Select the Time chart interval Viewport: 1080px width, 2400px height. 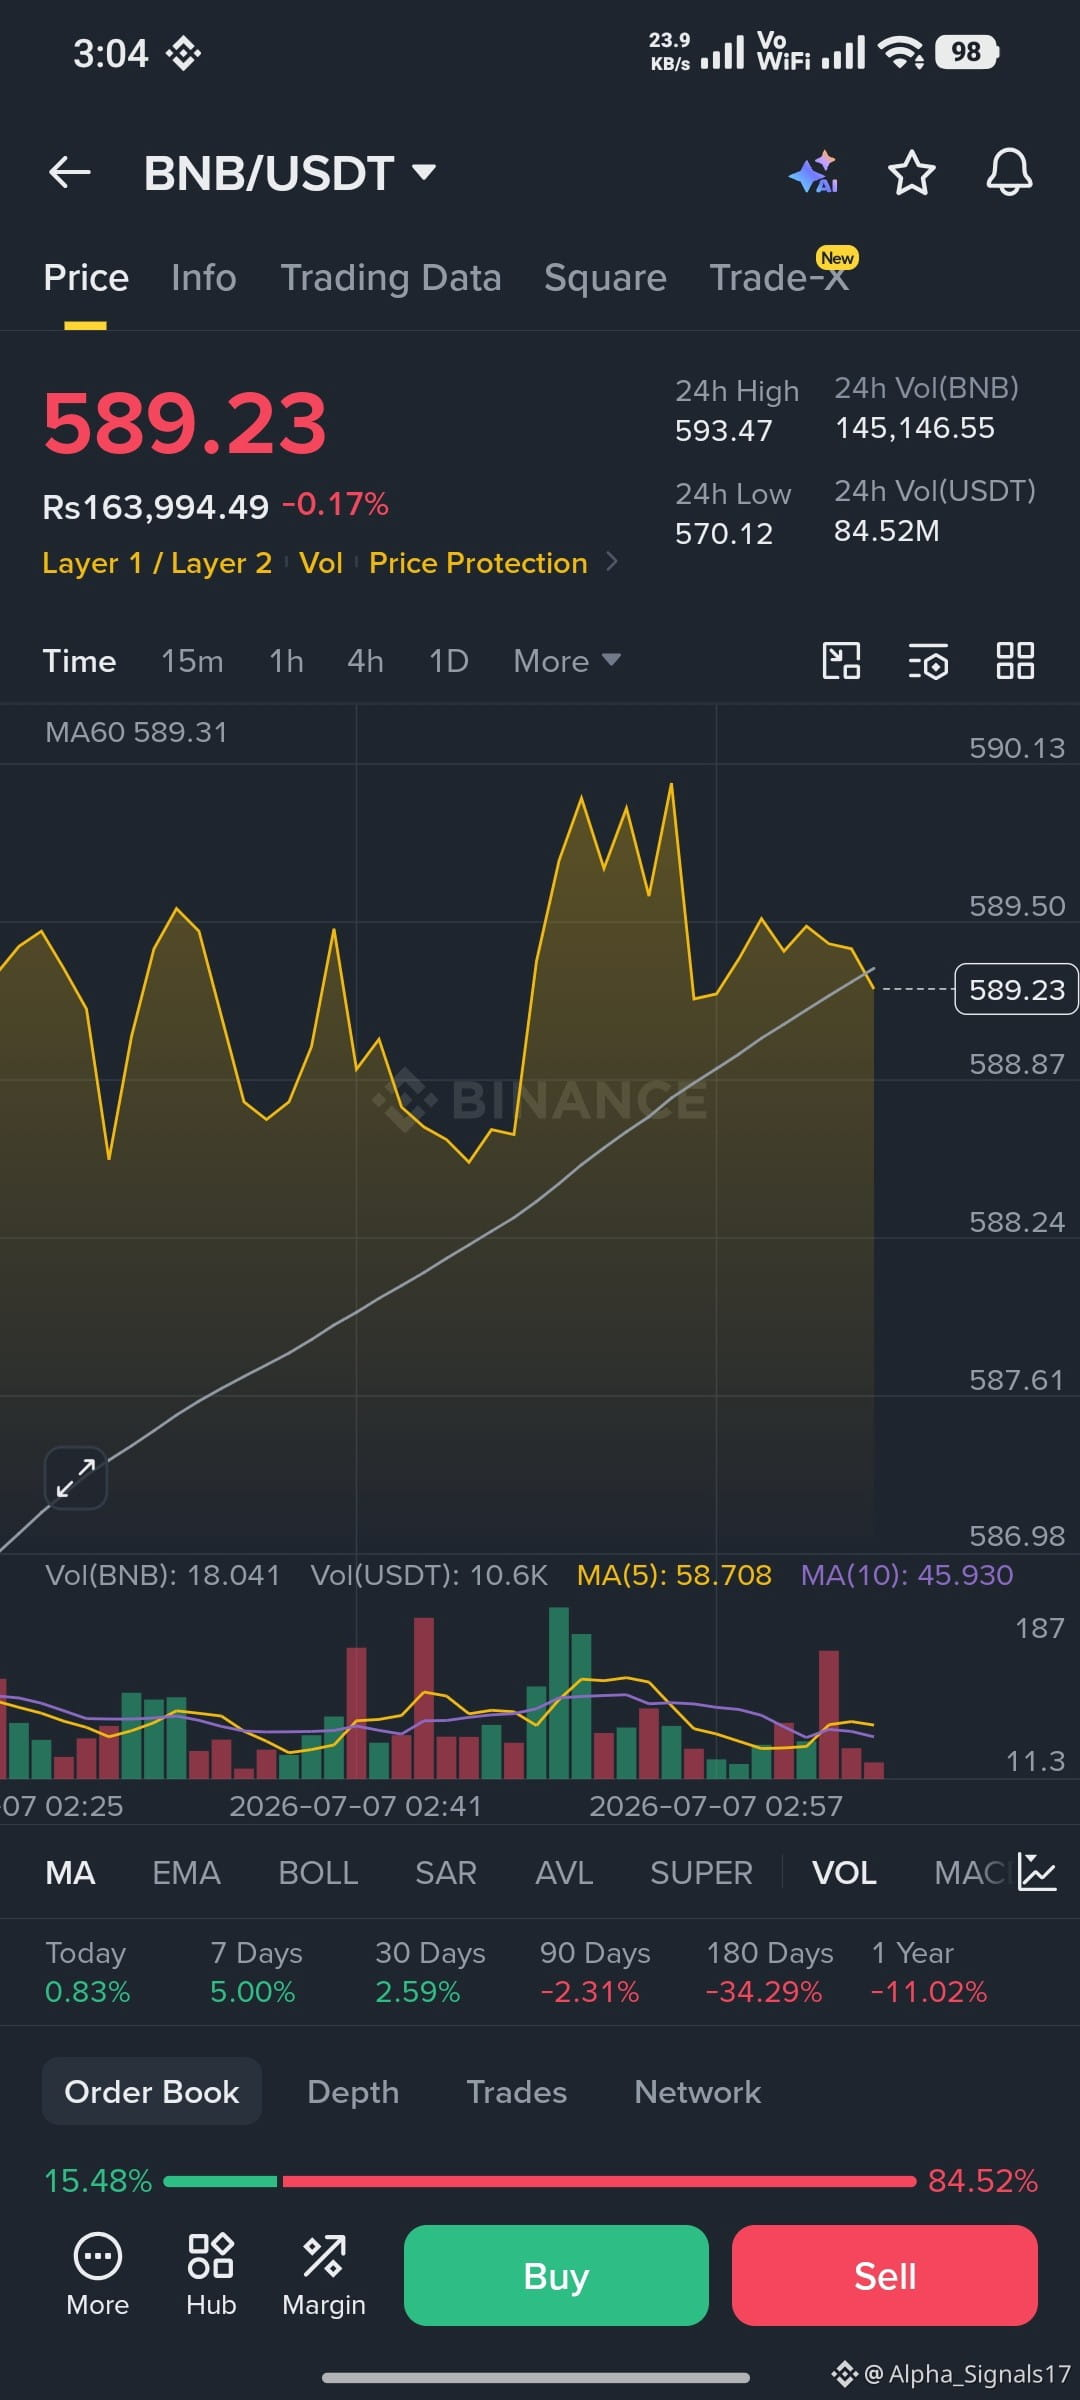tap(79, 661)
